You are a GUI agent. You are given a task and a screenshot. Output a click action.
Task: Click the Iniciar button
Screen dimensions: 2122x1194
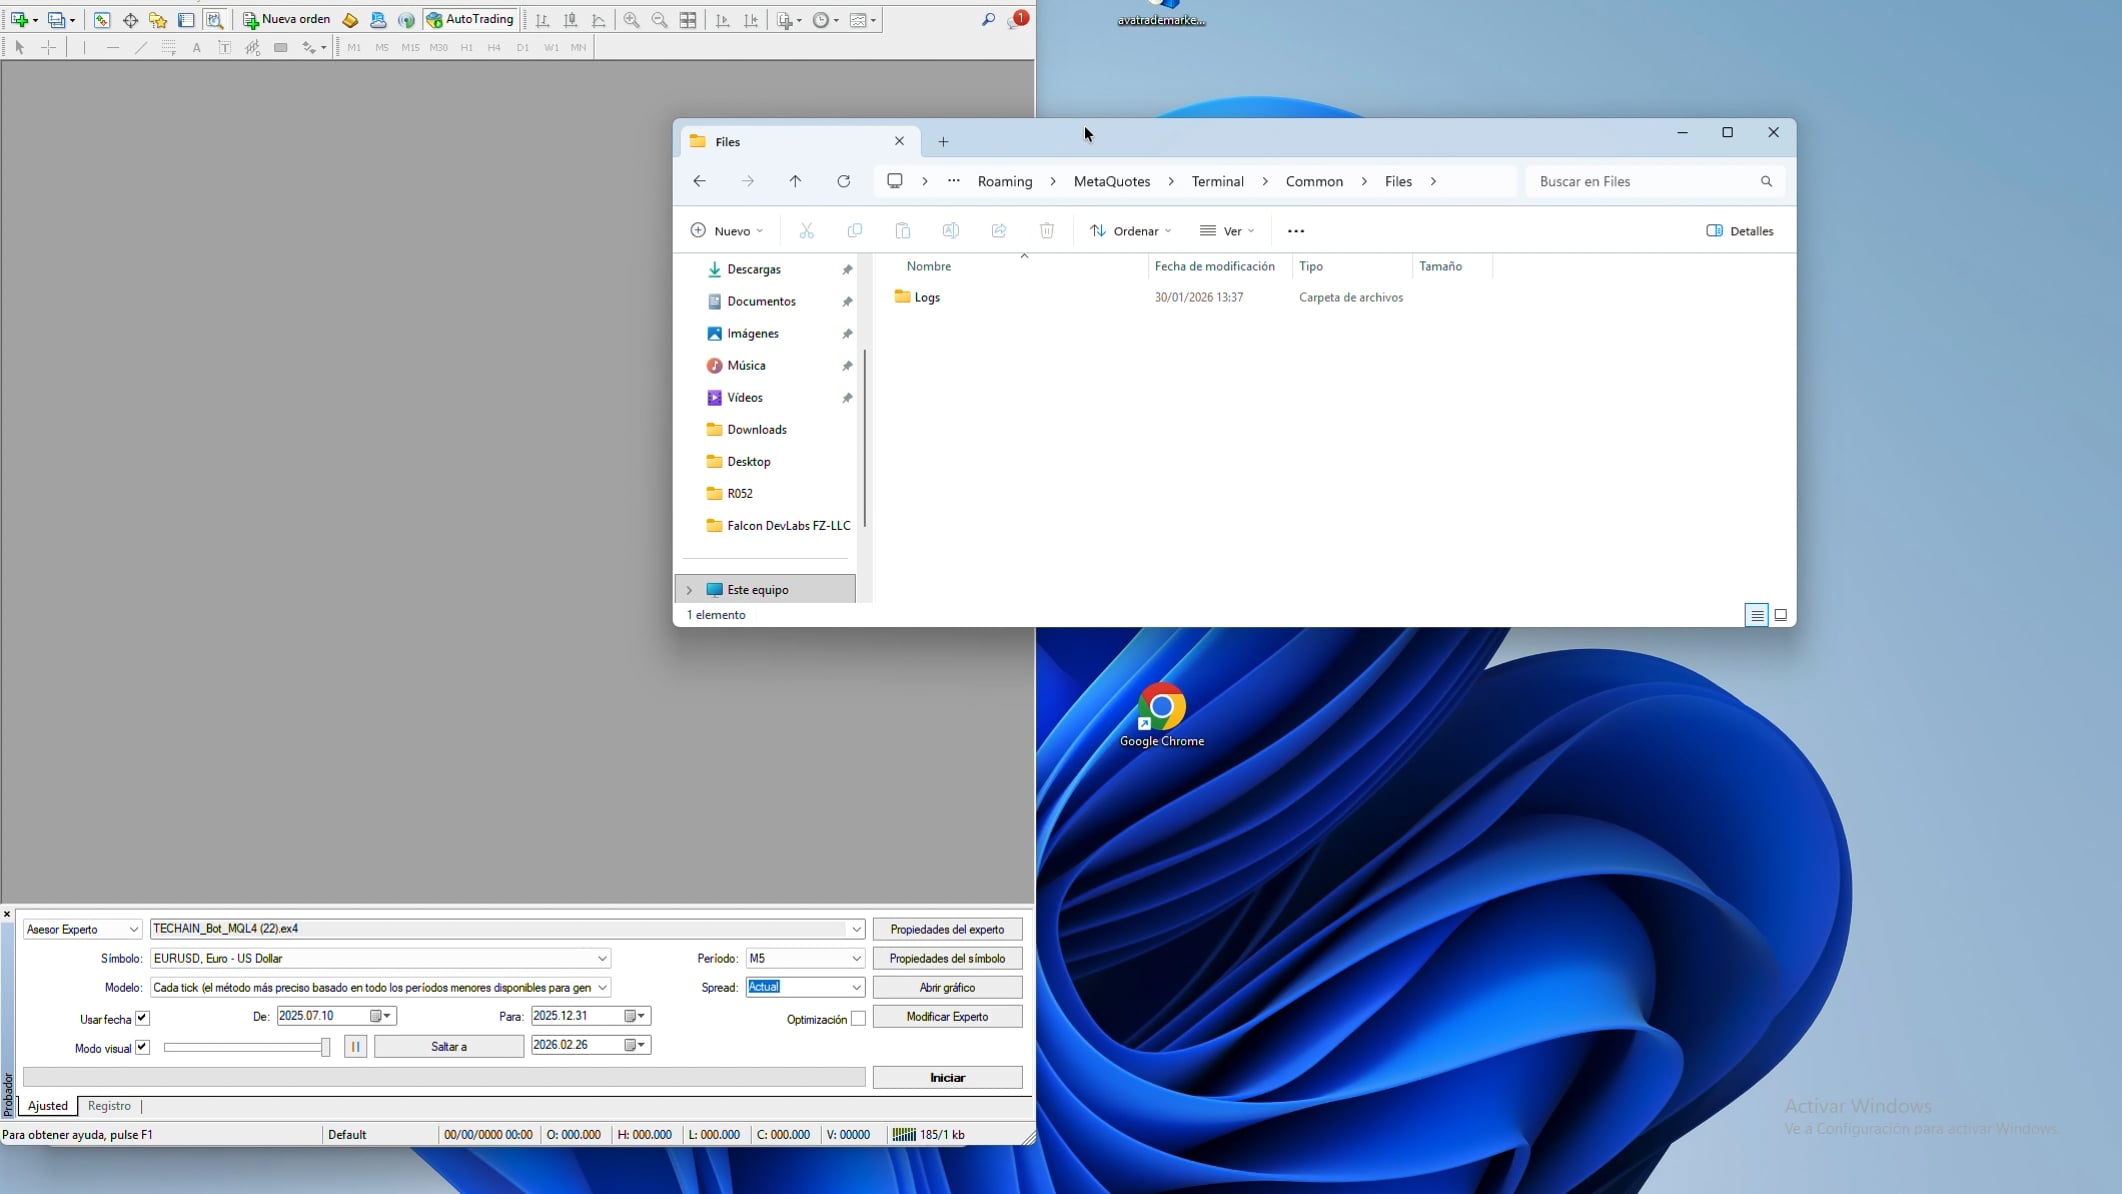click(x=947, y=1077)
